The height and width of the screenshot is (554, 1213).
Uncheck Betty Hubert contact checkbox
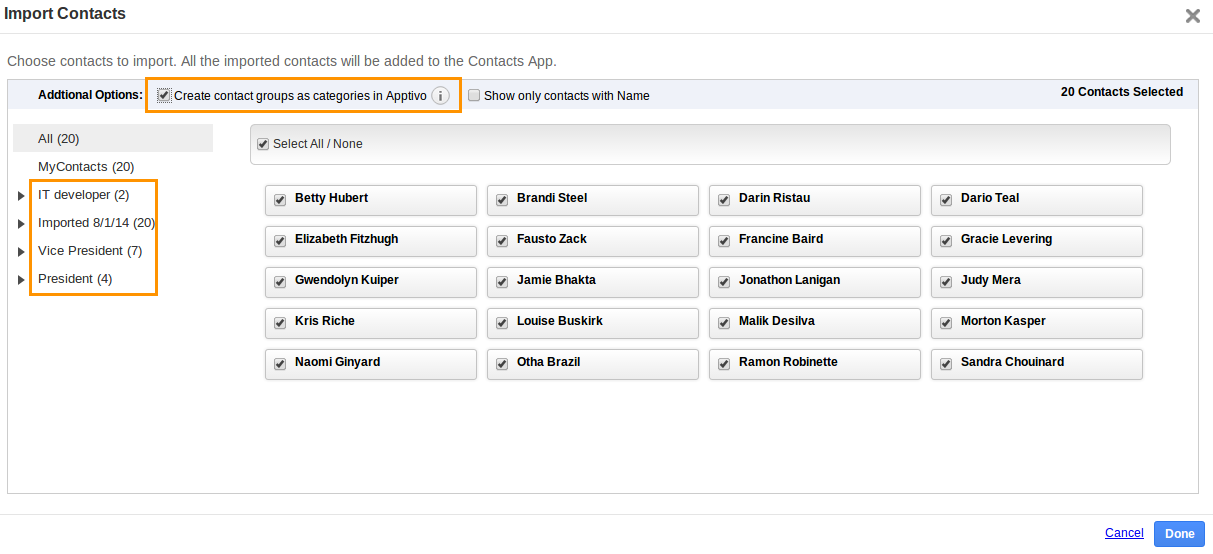click(x=280, y=199)
